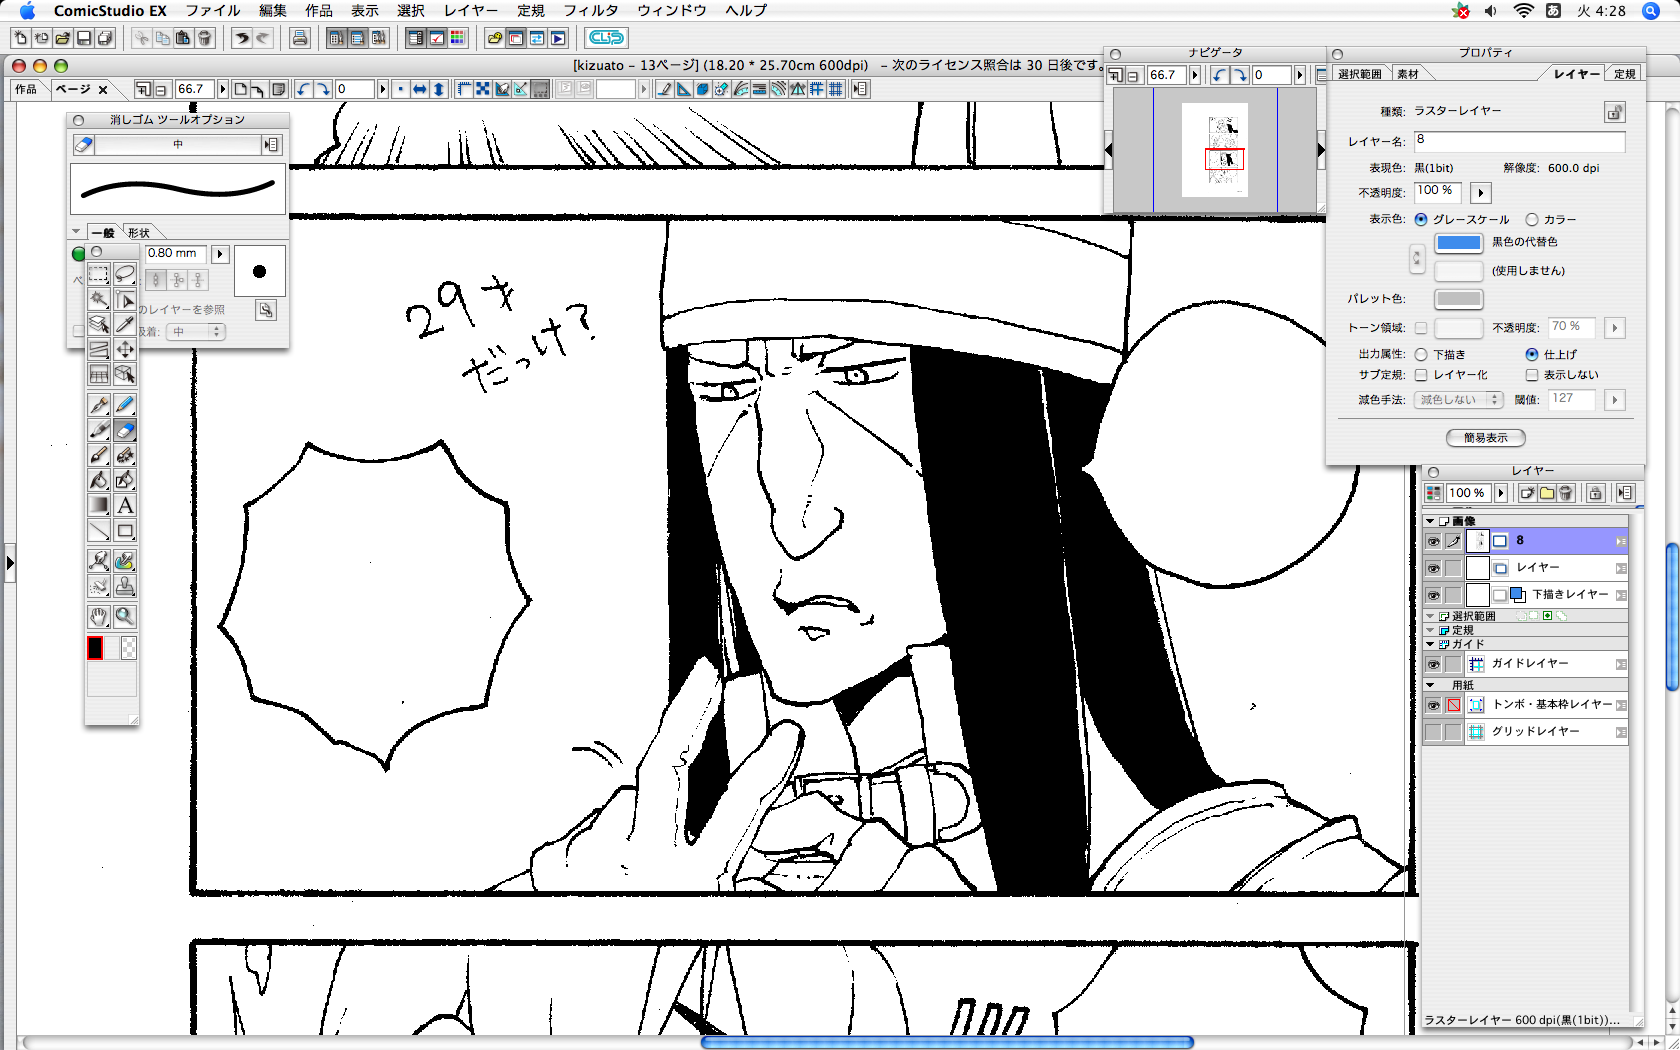Viewport: 1680px width, 1050px height.
Task: Flip canvas horizontally with the double-arrow icon
Action: (x=420, y=89)
